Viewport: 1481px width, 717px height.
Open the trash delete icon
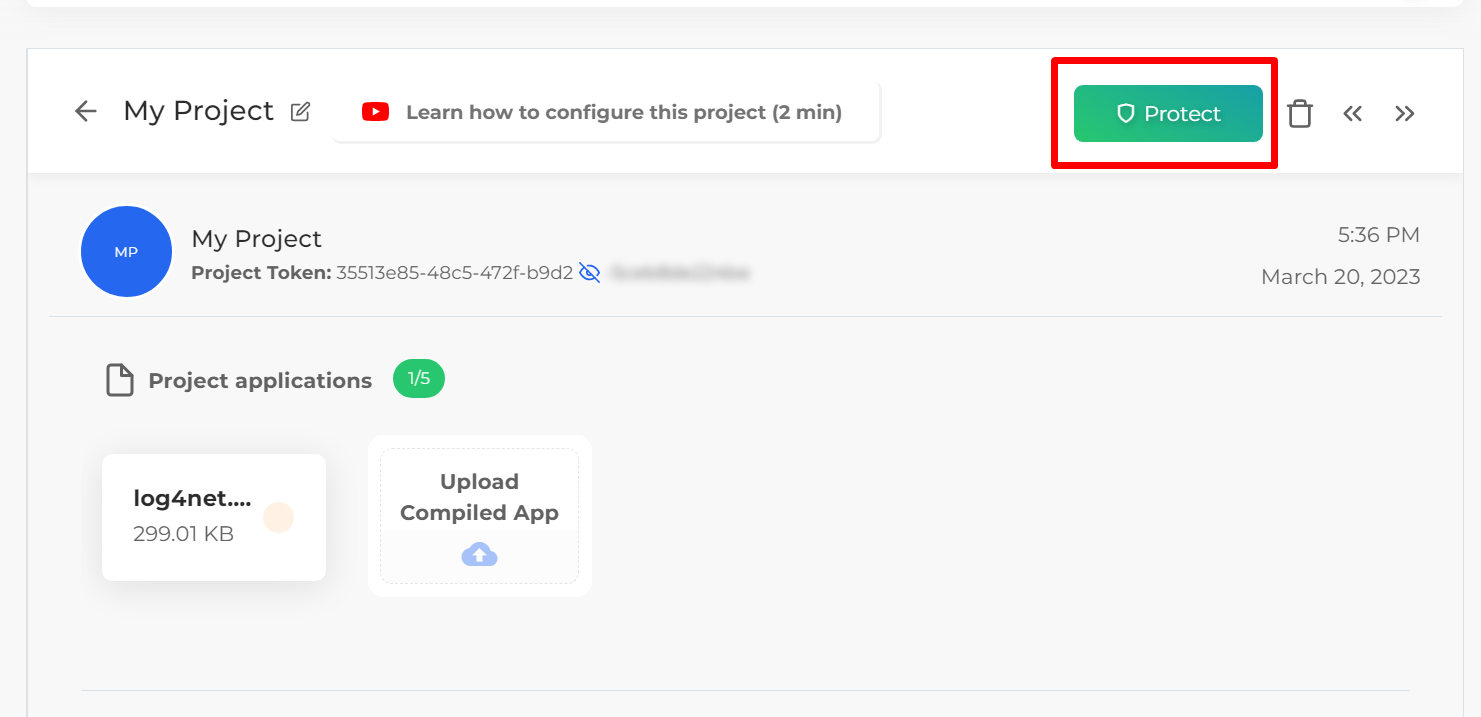tap(1300, 113)
